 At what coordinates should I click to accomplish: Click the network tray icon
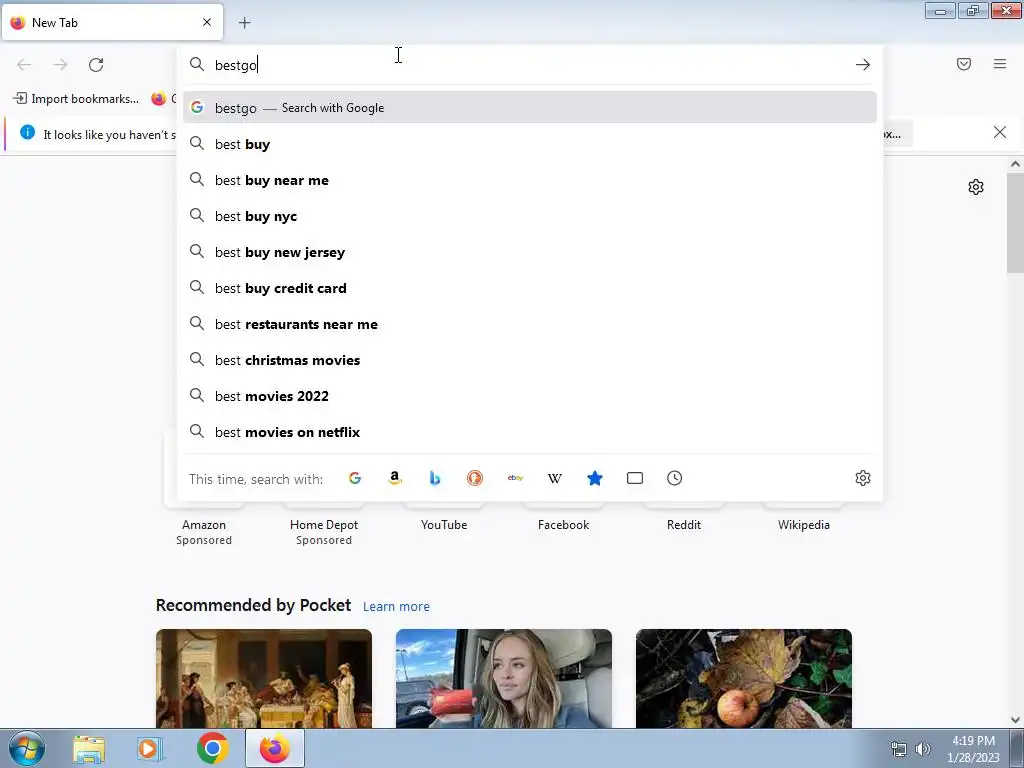(899, 749)
